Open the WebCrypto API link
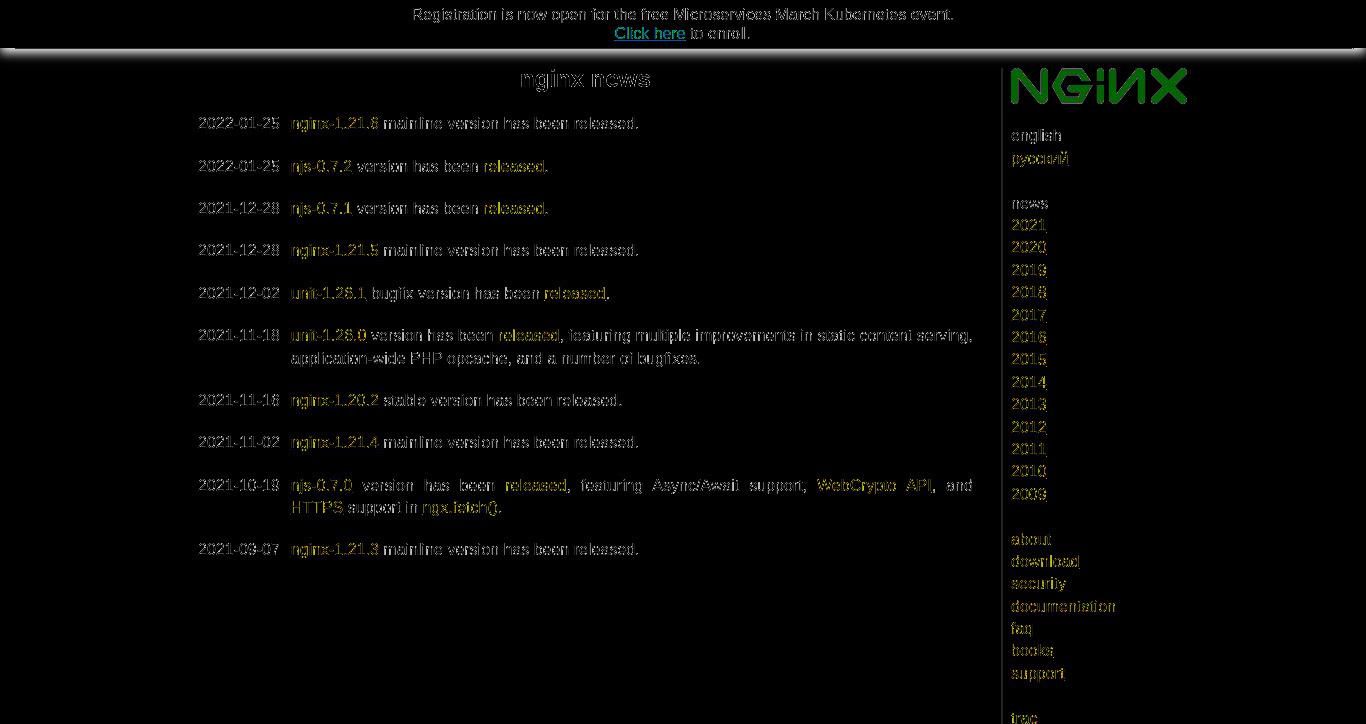This screenshot has height=724, width=1366. pyautogui.click(x=874, y=485)
